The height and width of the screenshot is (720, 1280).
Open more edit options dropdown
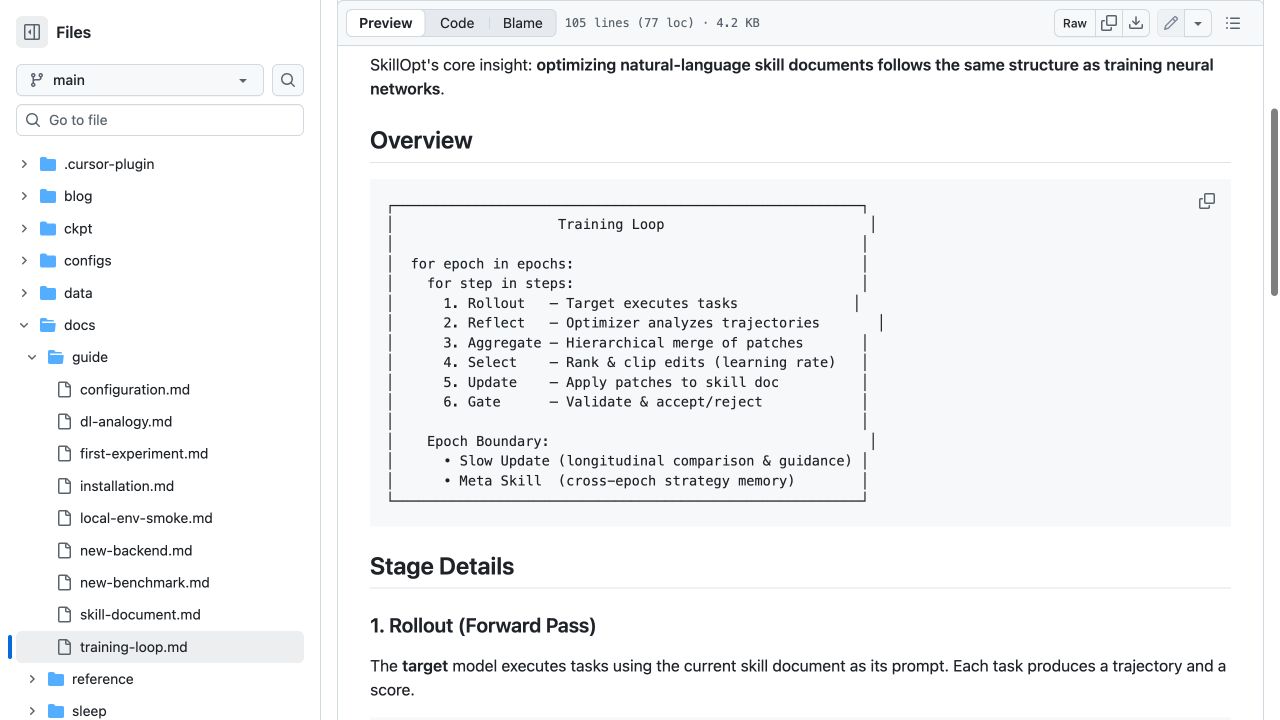[1198, 23]
